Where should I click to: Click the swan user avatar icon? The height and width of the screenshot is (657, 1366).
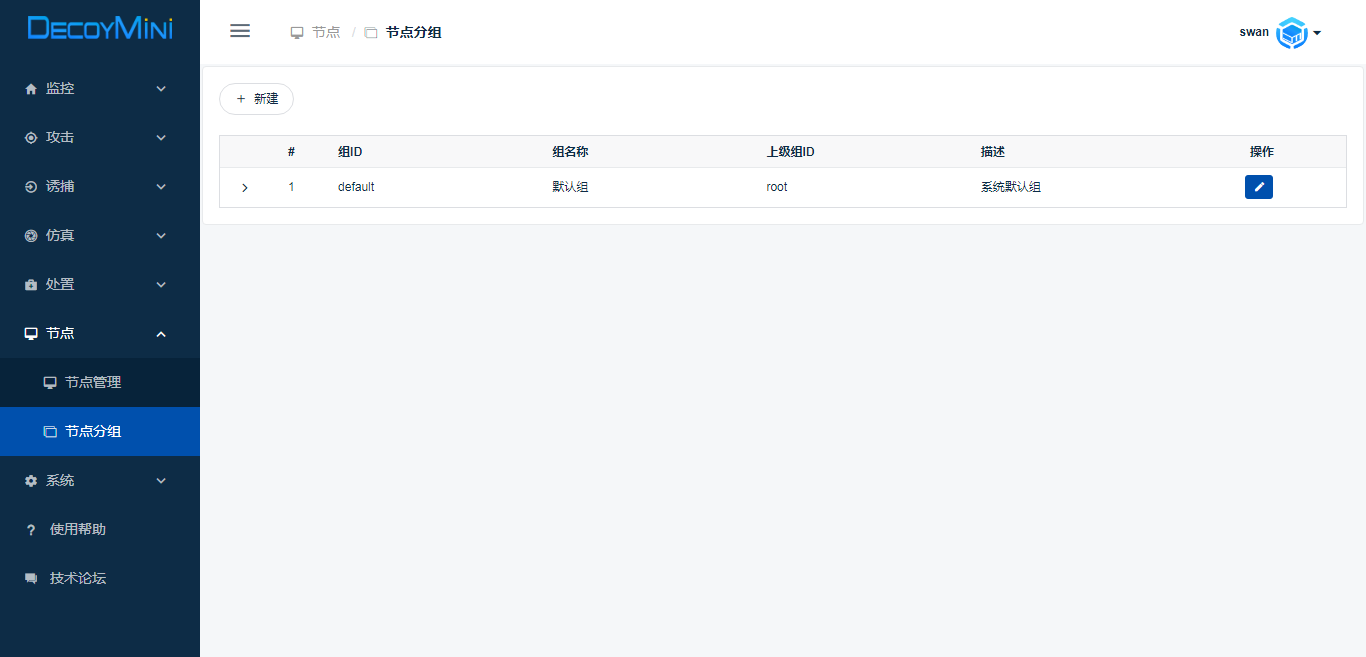click(x=1292, y=33)
